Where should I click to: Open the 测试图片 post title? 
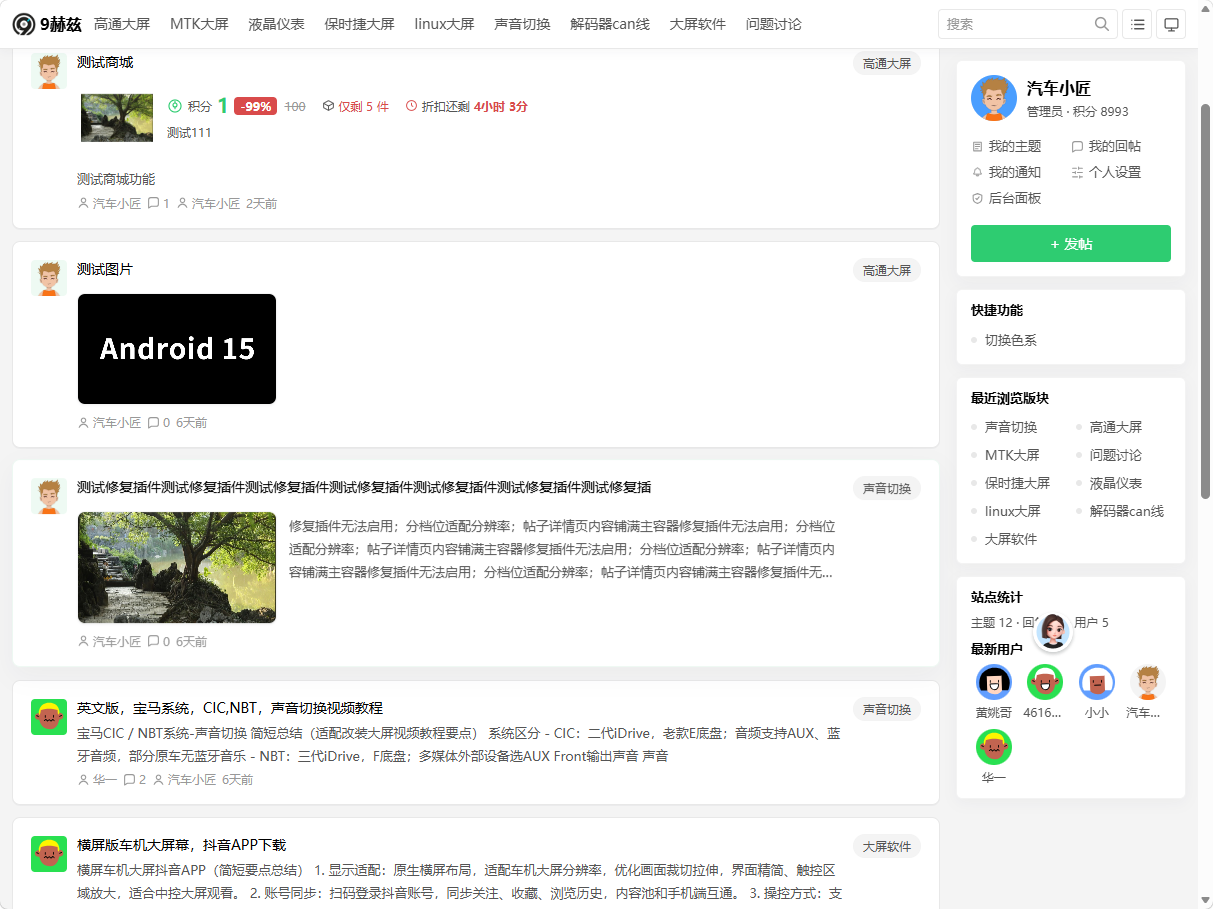(105, 269)
